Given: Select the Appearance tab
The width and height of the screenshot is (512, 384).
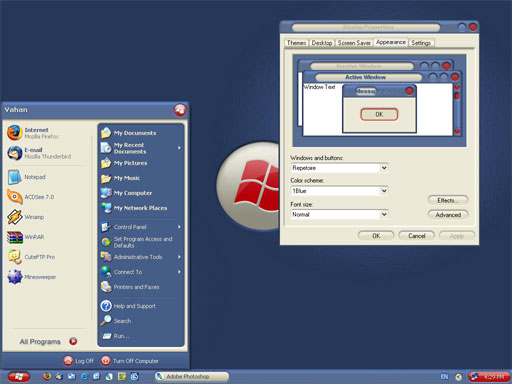Looking at the screenshot, I should (391, 42).
